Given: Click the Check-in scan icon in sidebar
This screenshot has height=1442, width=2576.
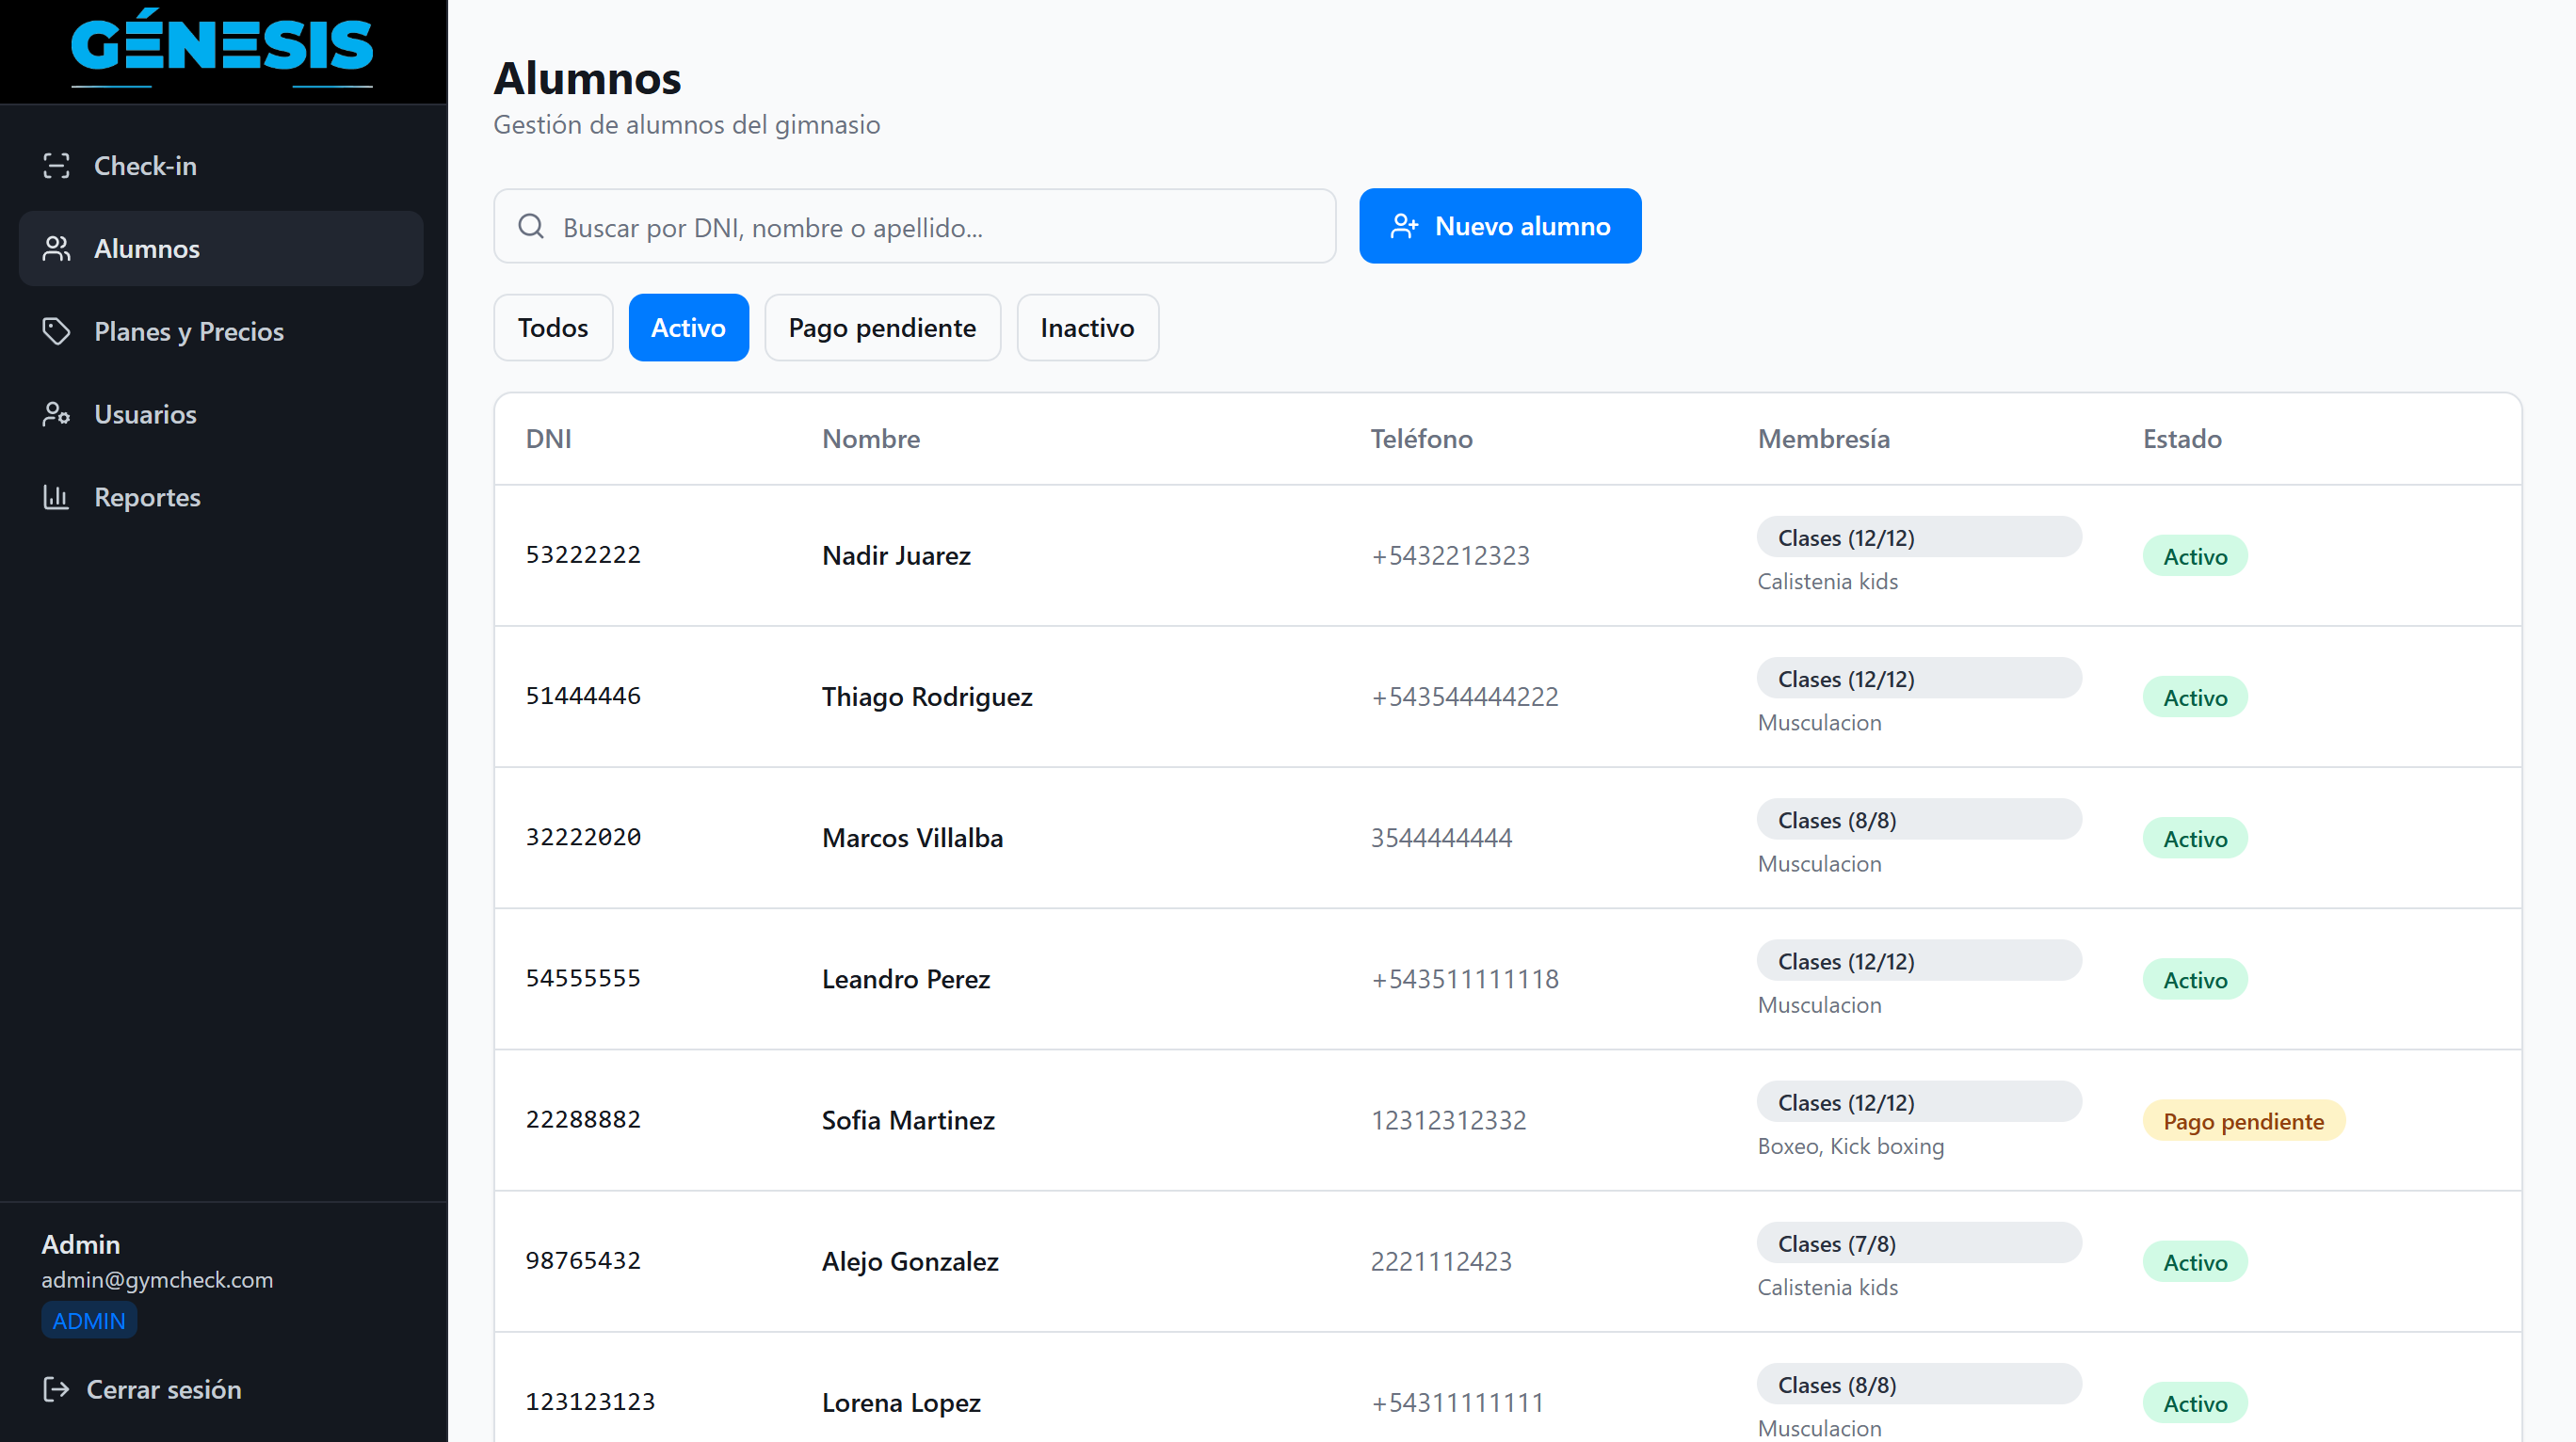Looking at the screenshot, I should click(57, 166).
